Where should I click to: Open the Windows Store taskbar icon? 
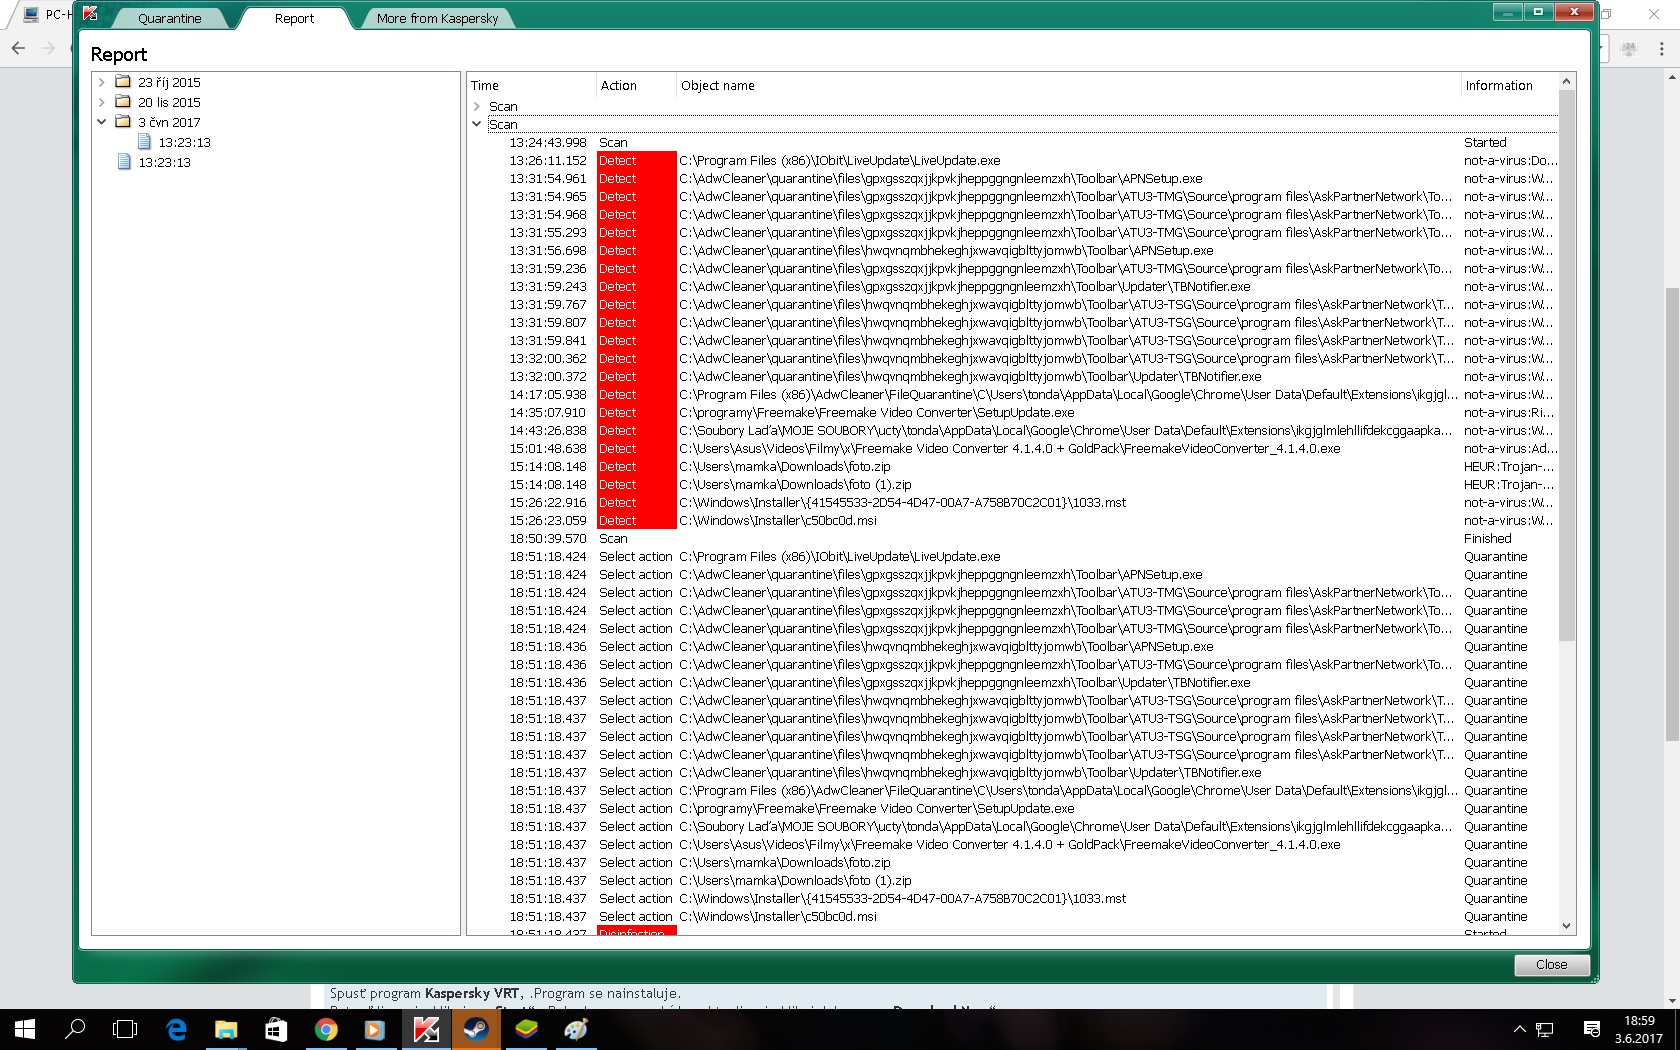pyautogui.click(x=276, y=1029)
